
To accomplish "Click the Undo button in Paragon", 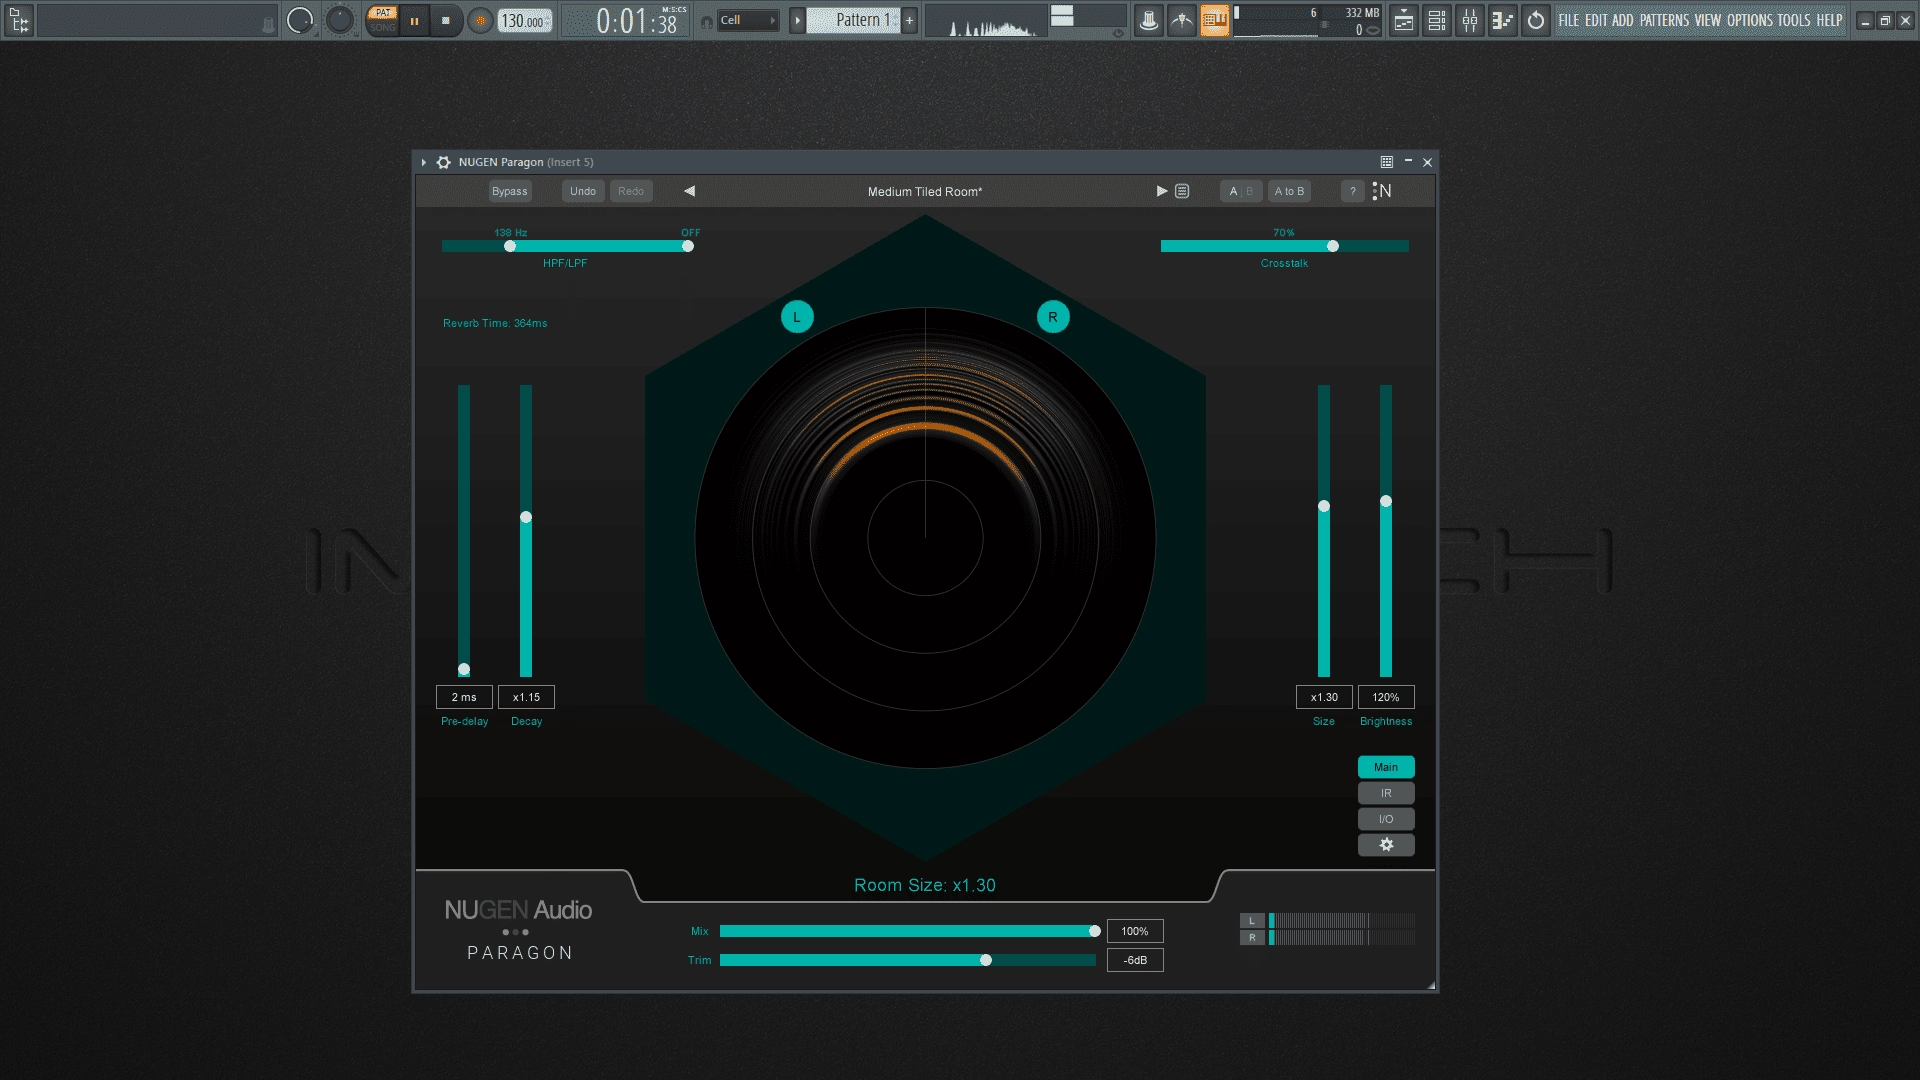I will coord(583,191).
